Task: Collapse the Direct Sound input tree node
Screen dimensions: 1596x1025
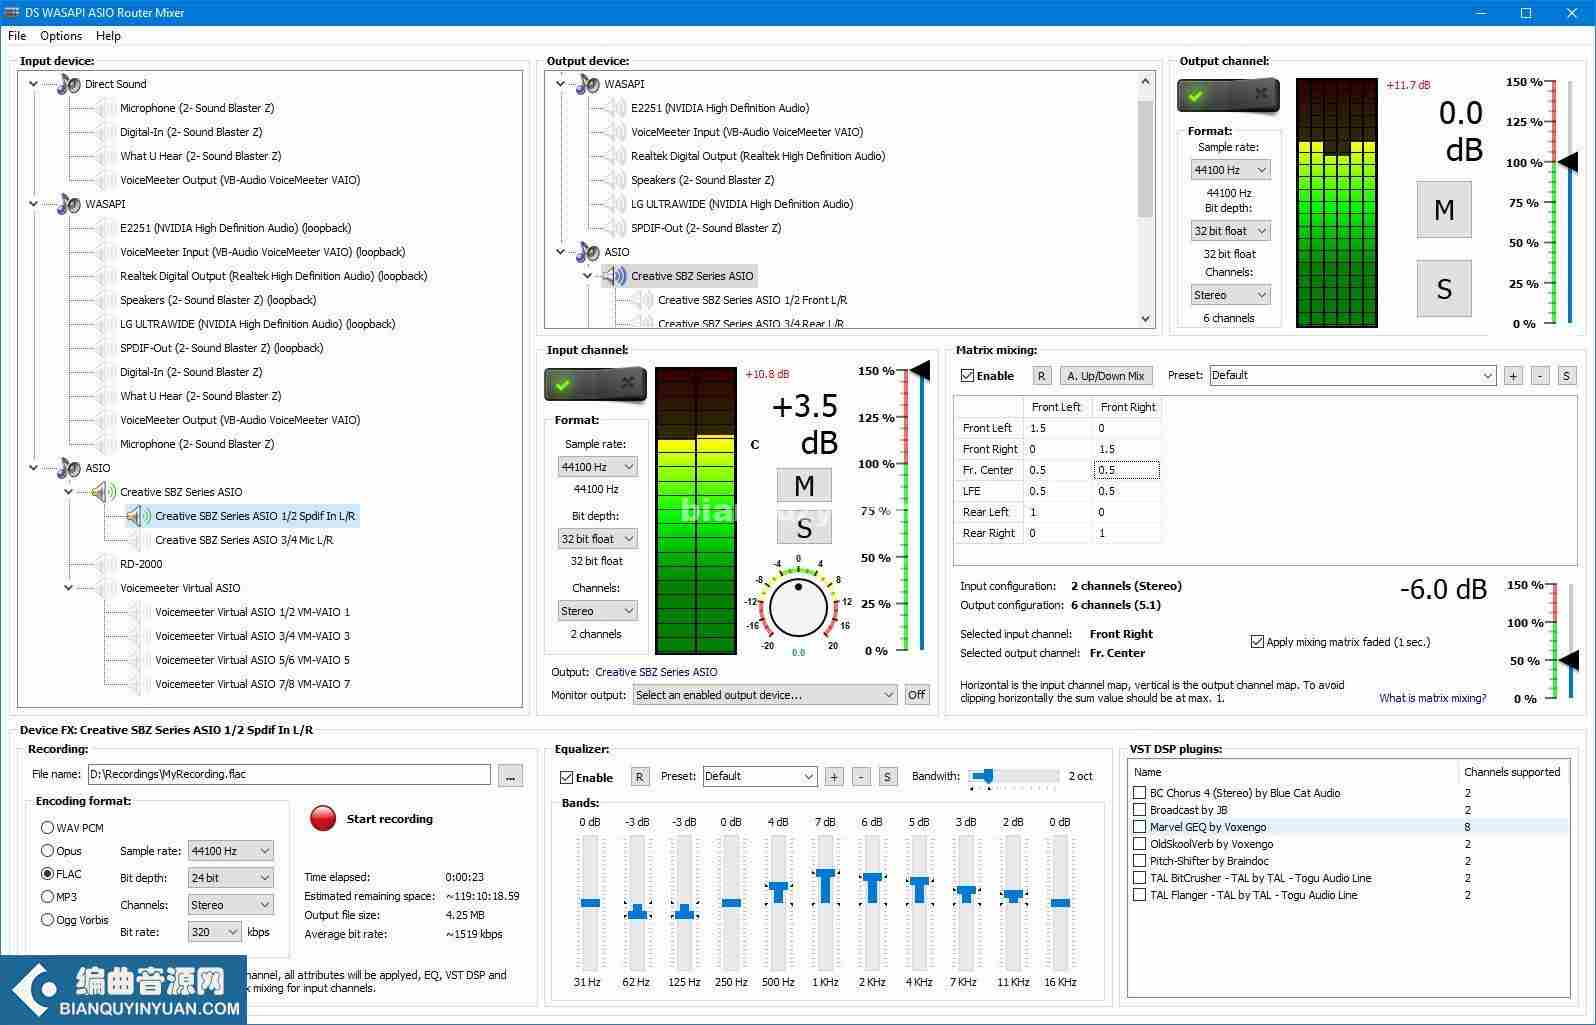Action: pos(34,84)
